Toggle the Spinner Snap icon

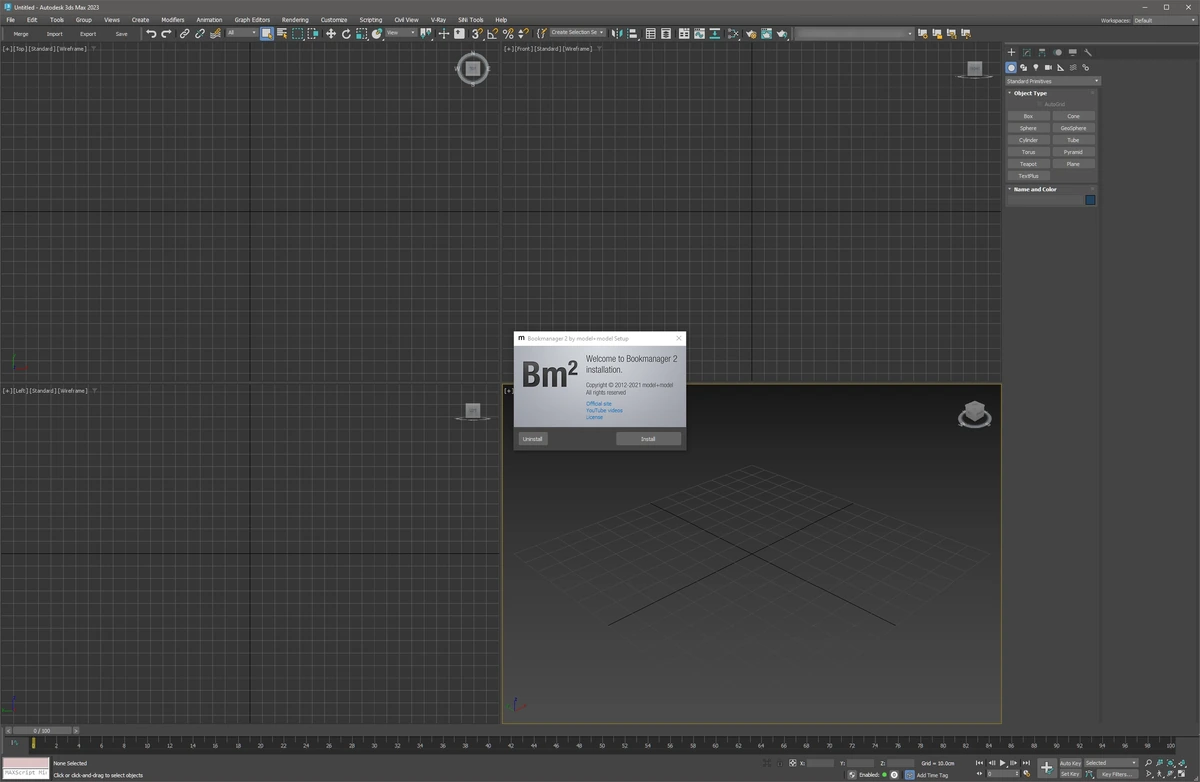click(523, 33)
